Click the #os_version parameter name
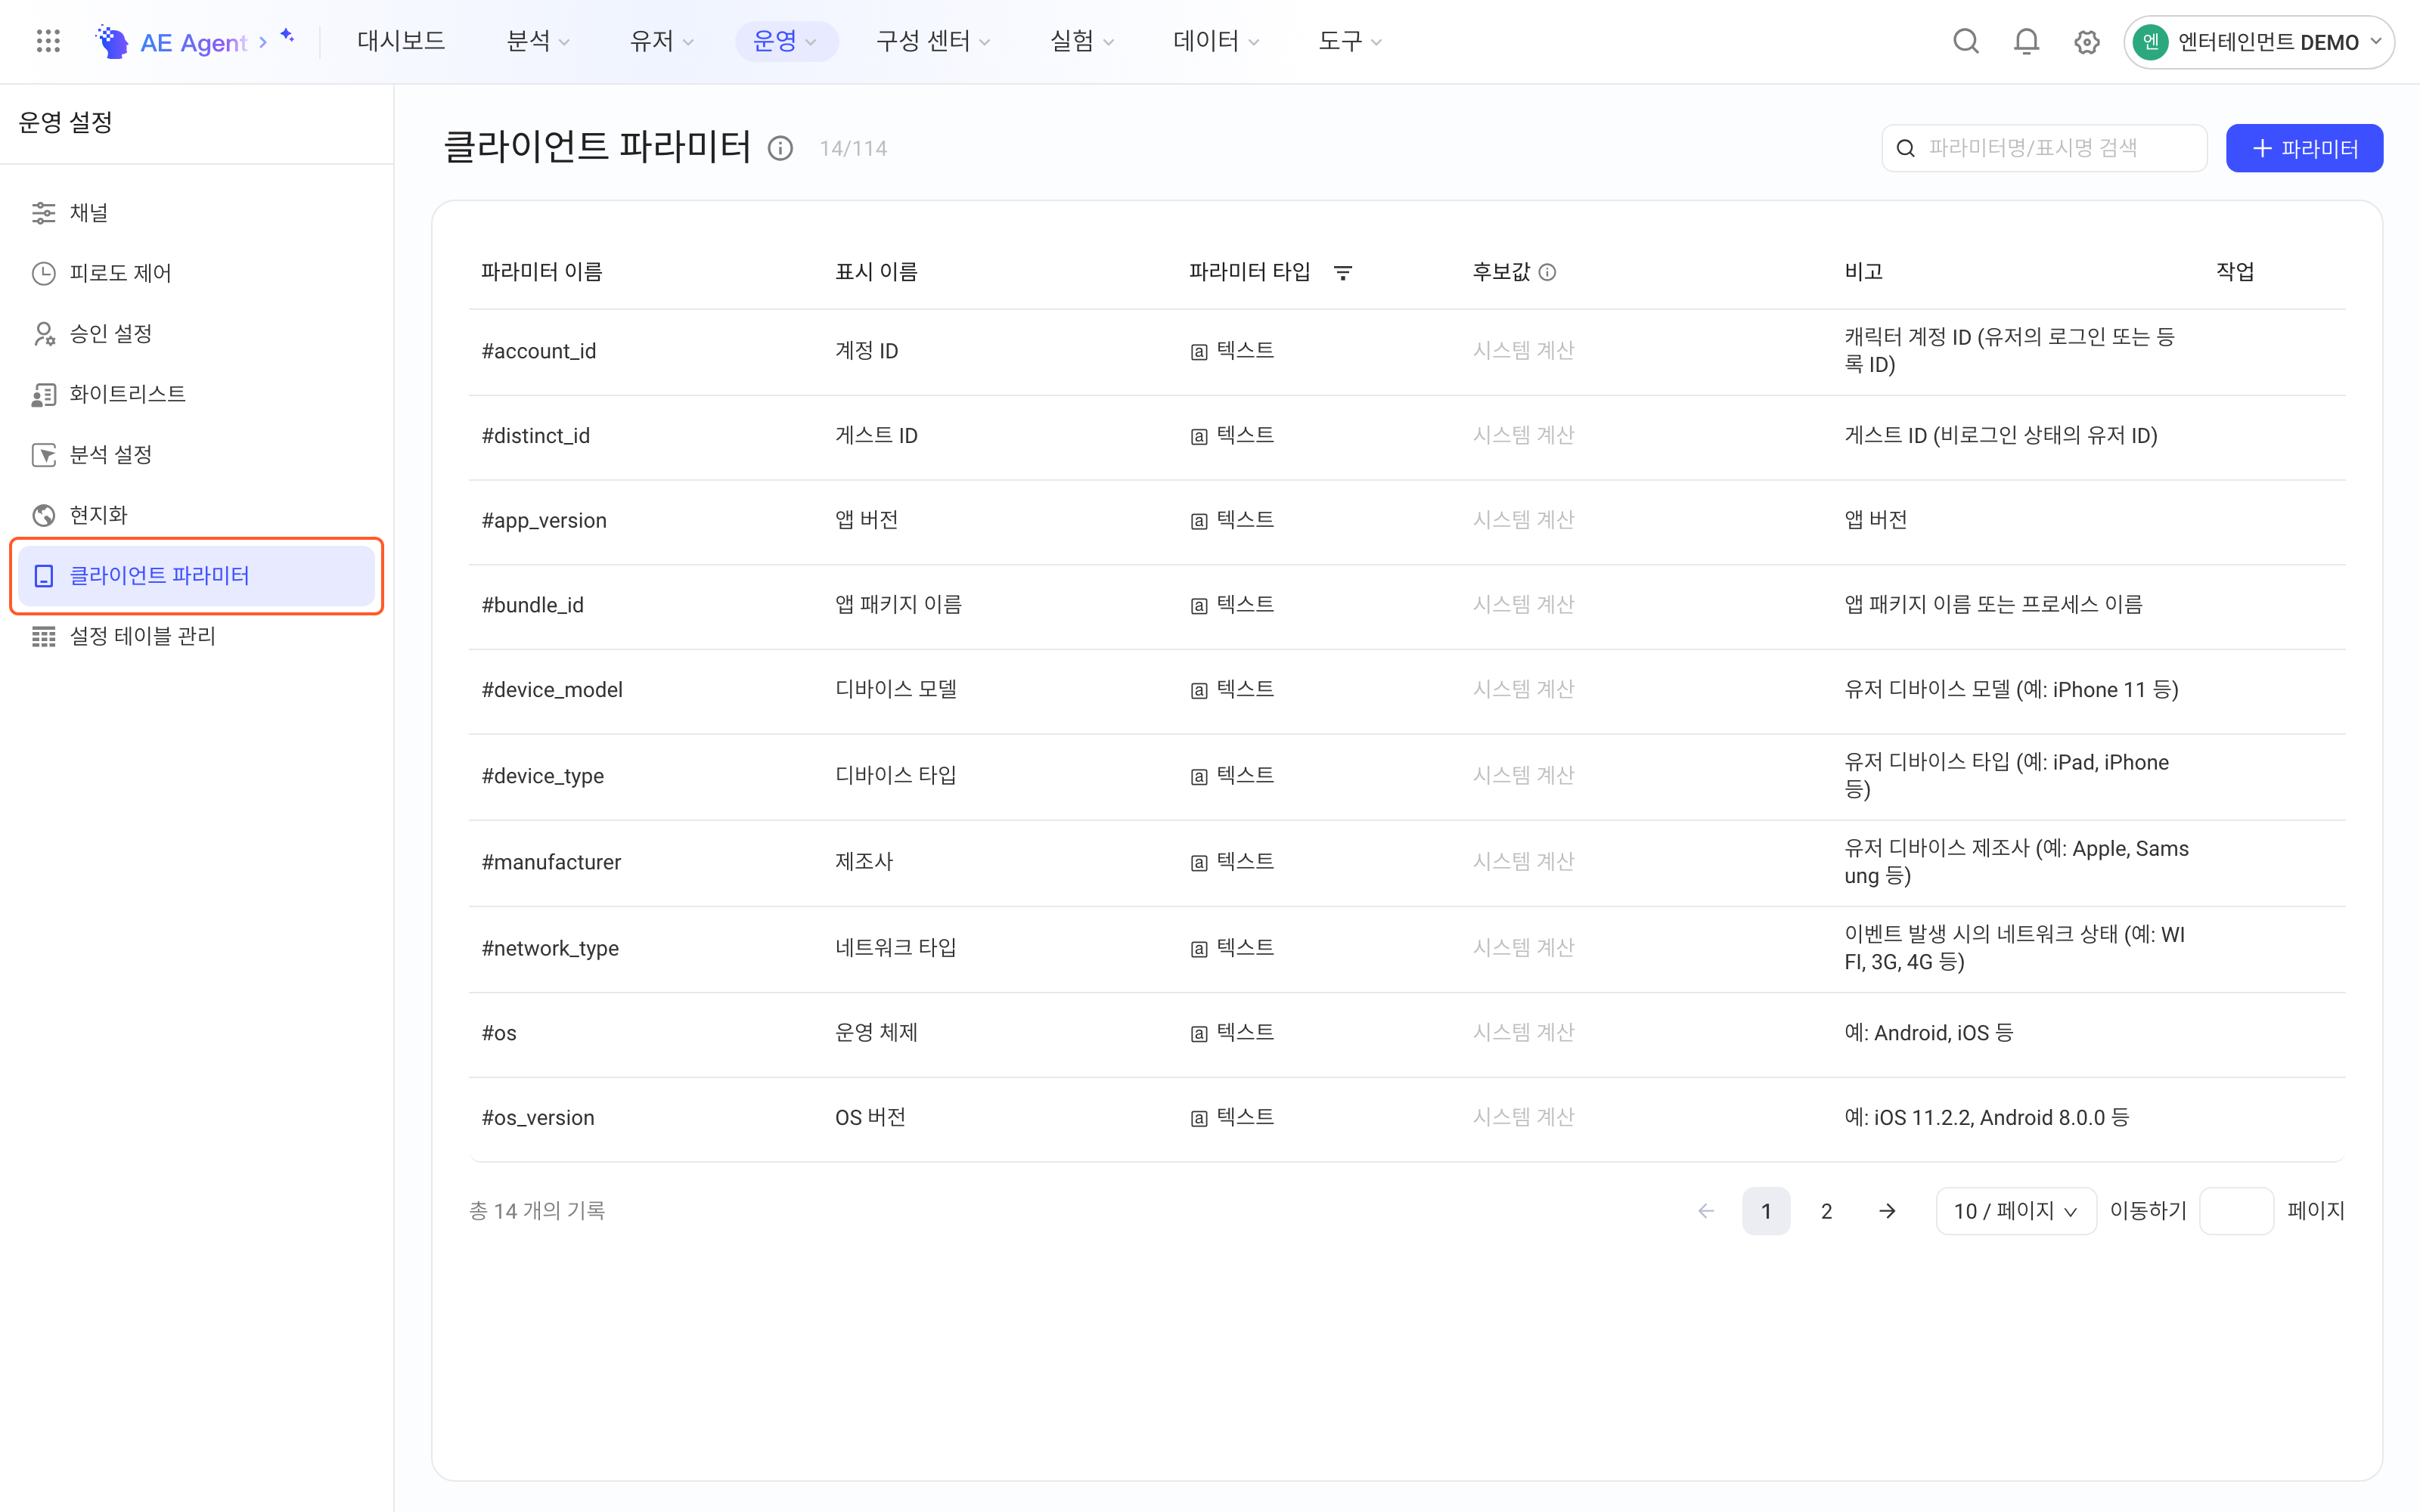This screenshot has height=1512, width=2420. [x=537, y=1118]
